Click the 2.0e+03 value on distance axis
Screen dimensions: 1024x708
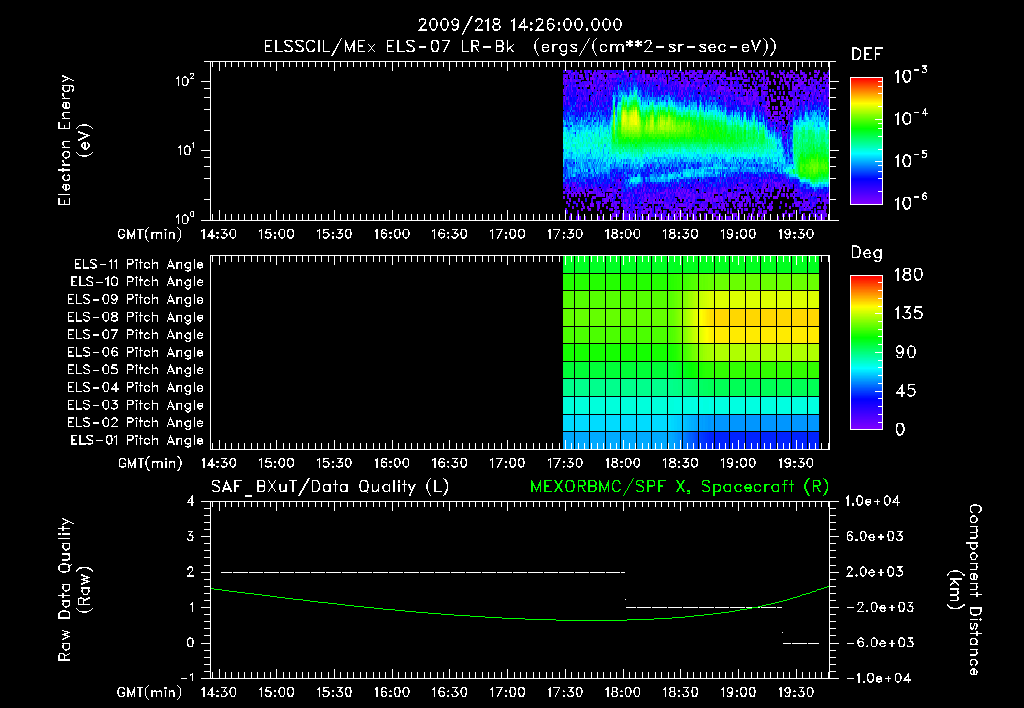coord(875,571)
